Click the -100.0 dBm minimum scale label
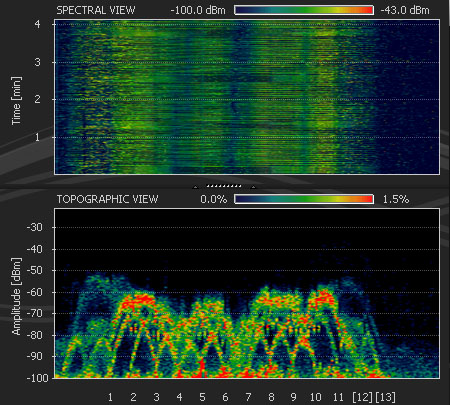 point(198,10)
